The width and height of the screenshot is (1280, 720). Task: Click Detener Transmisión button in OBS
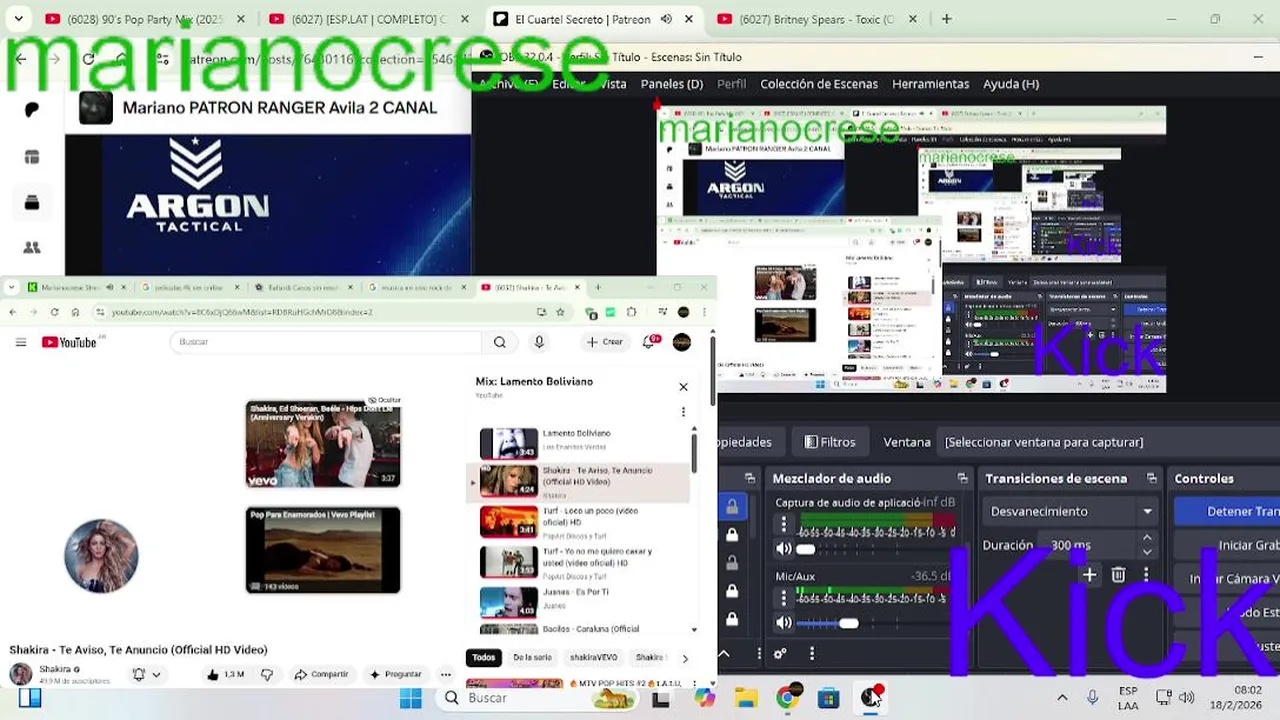(x=1227, y=511)
